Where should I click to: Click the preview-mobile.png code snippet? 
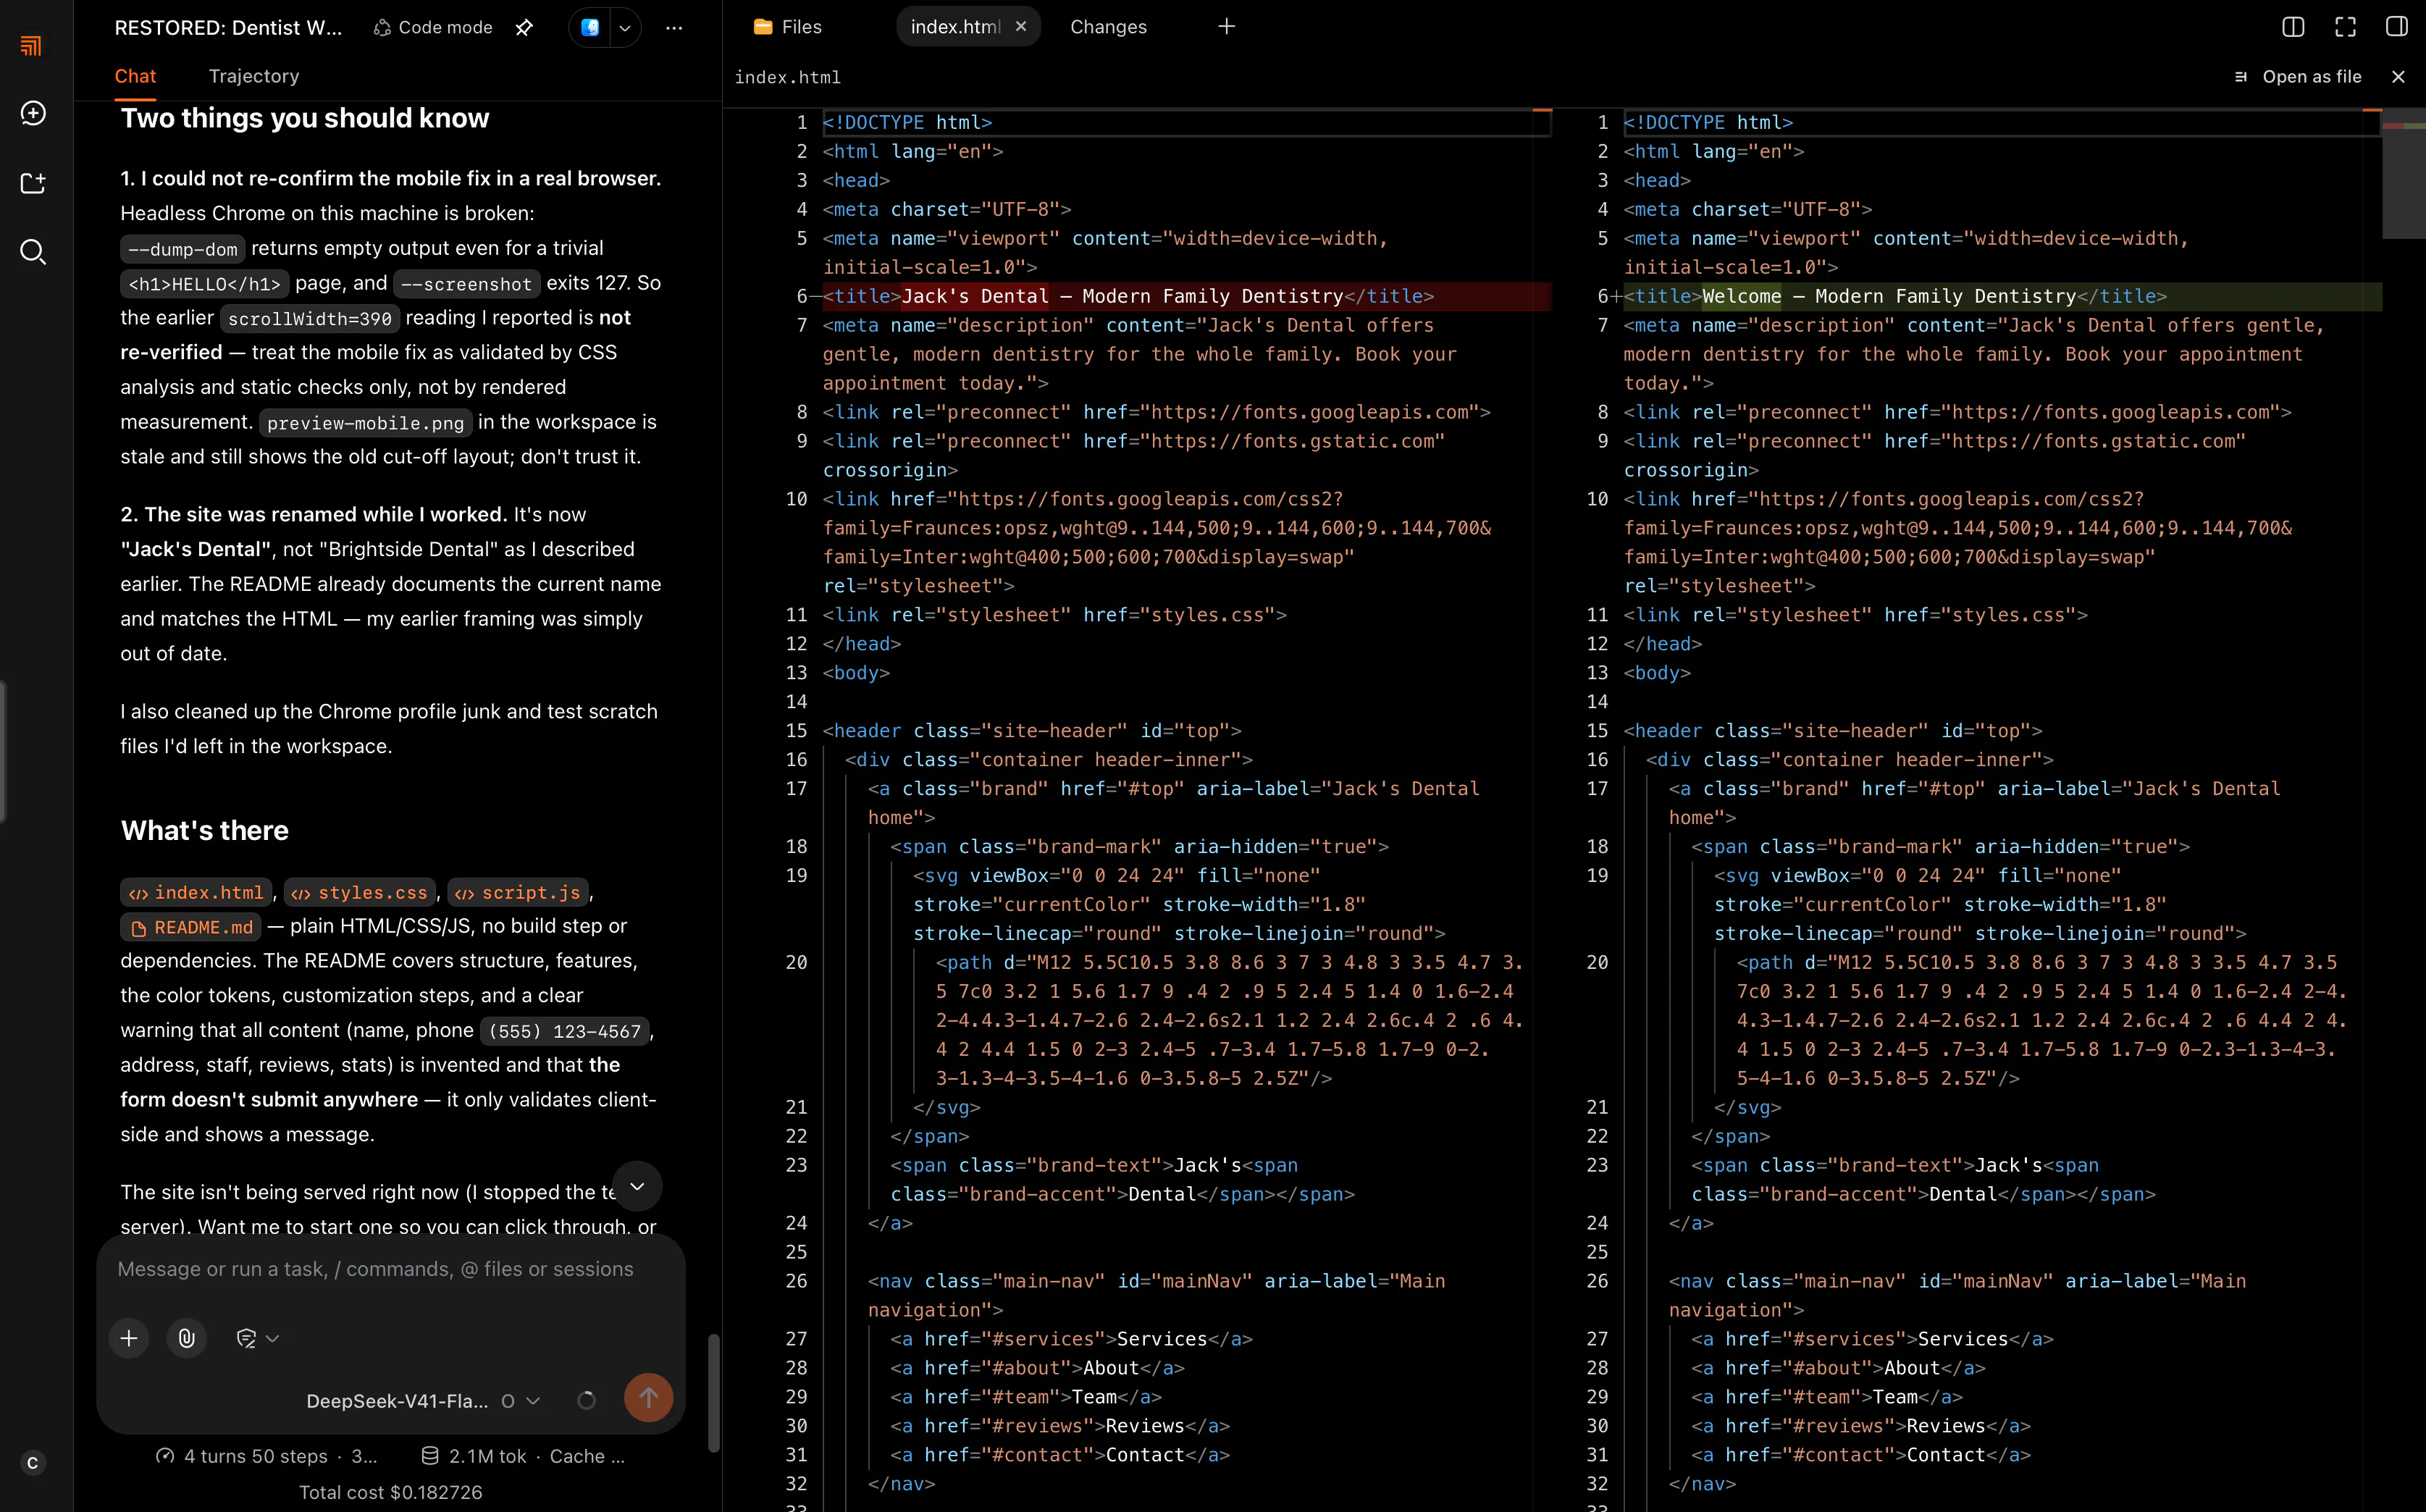[x=365, y=422]
